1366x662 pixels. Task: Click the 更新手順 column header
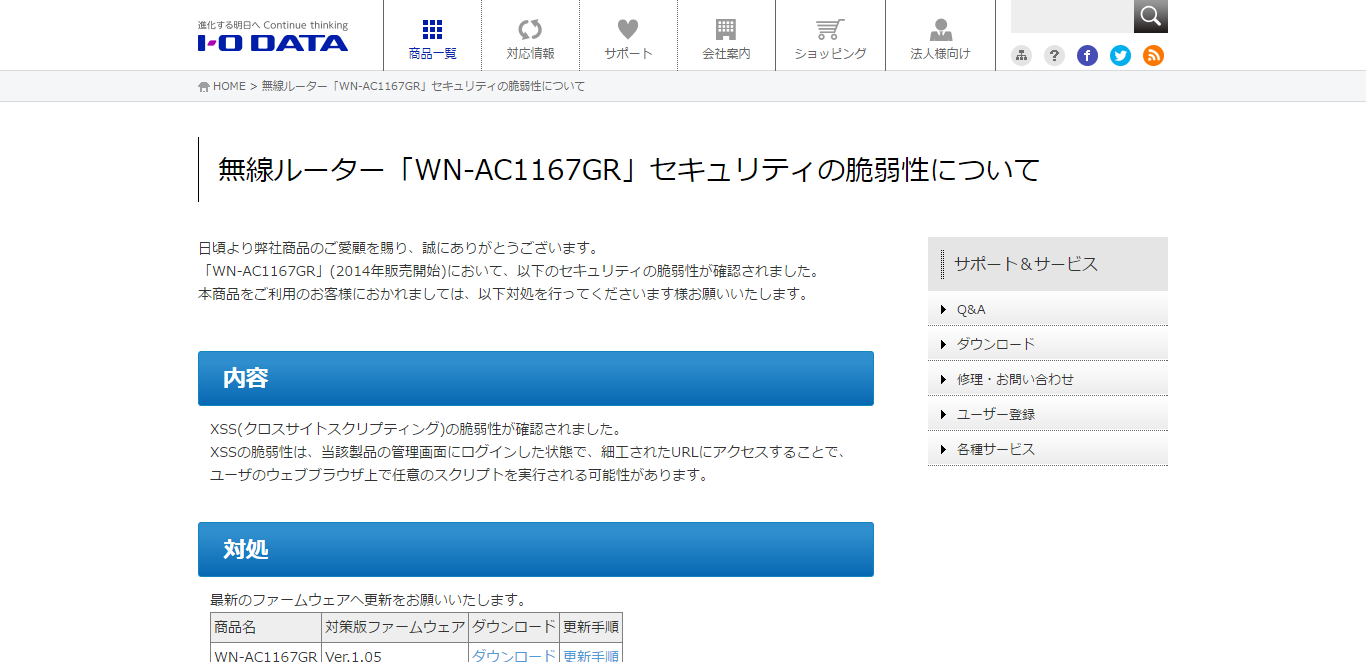[591, 628]
